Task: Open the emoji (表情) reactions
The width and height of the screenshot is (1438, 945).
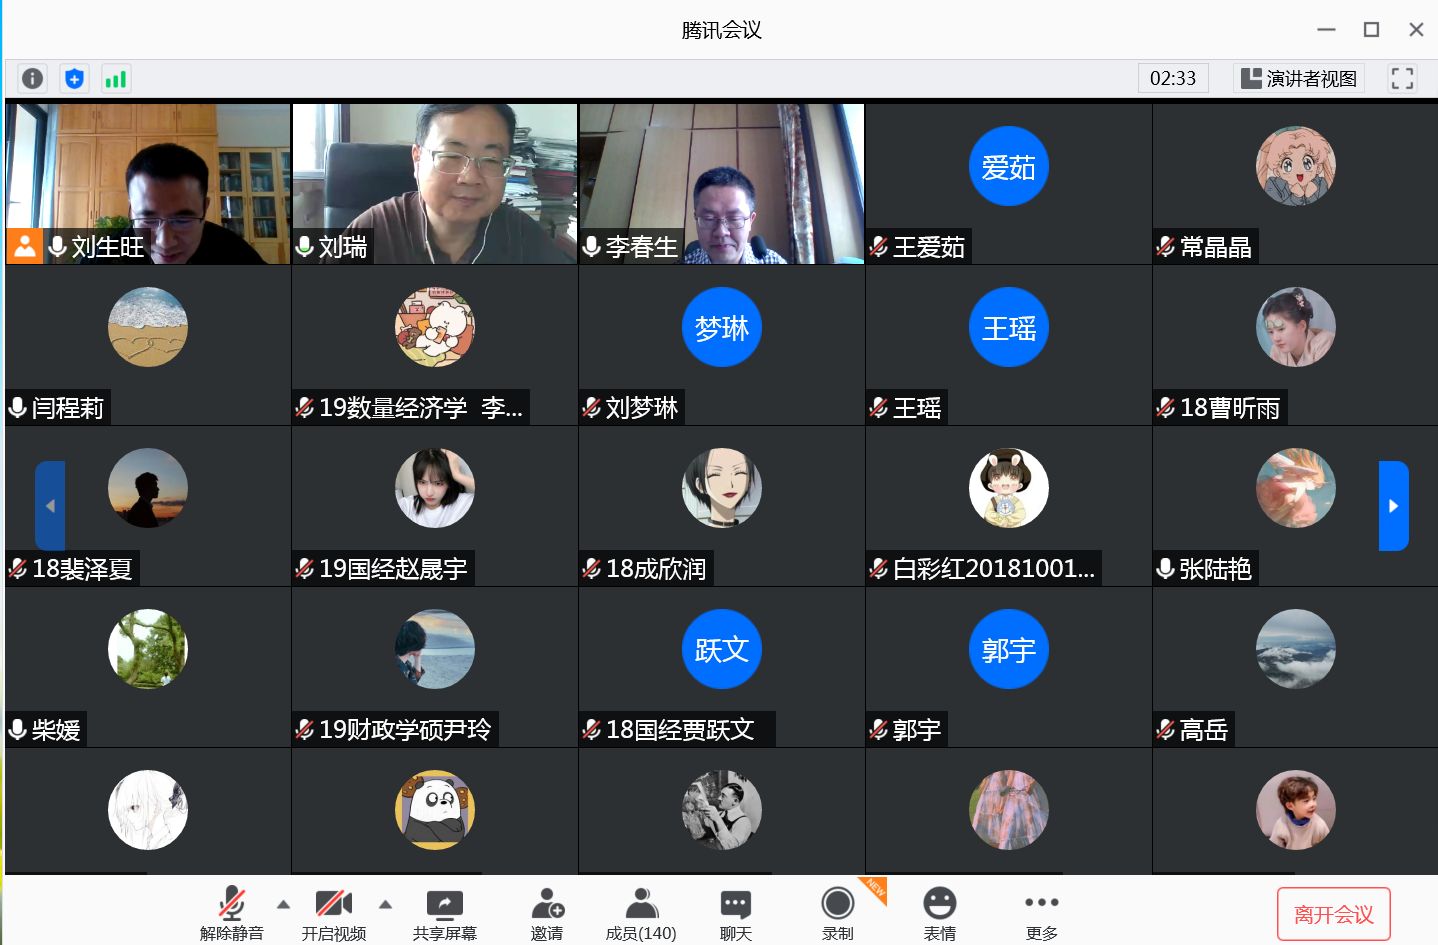Action: tap(939, 913)
